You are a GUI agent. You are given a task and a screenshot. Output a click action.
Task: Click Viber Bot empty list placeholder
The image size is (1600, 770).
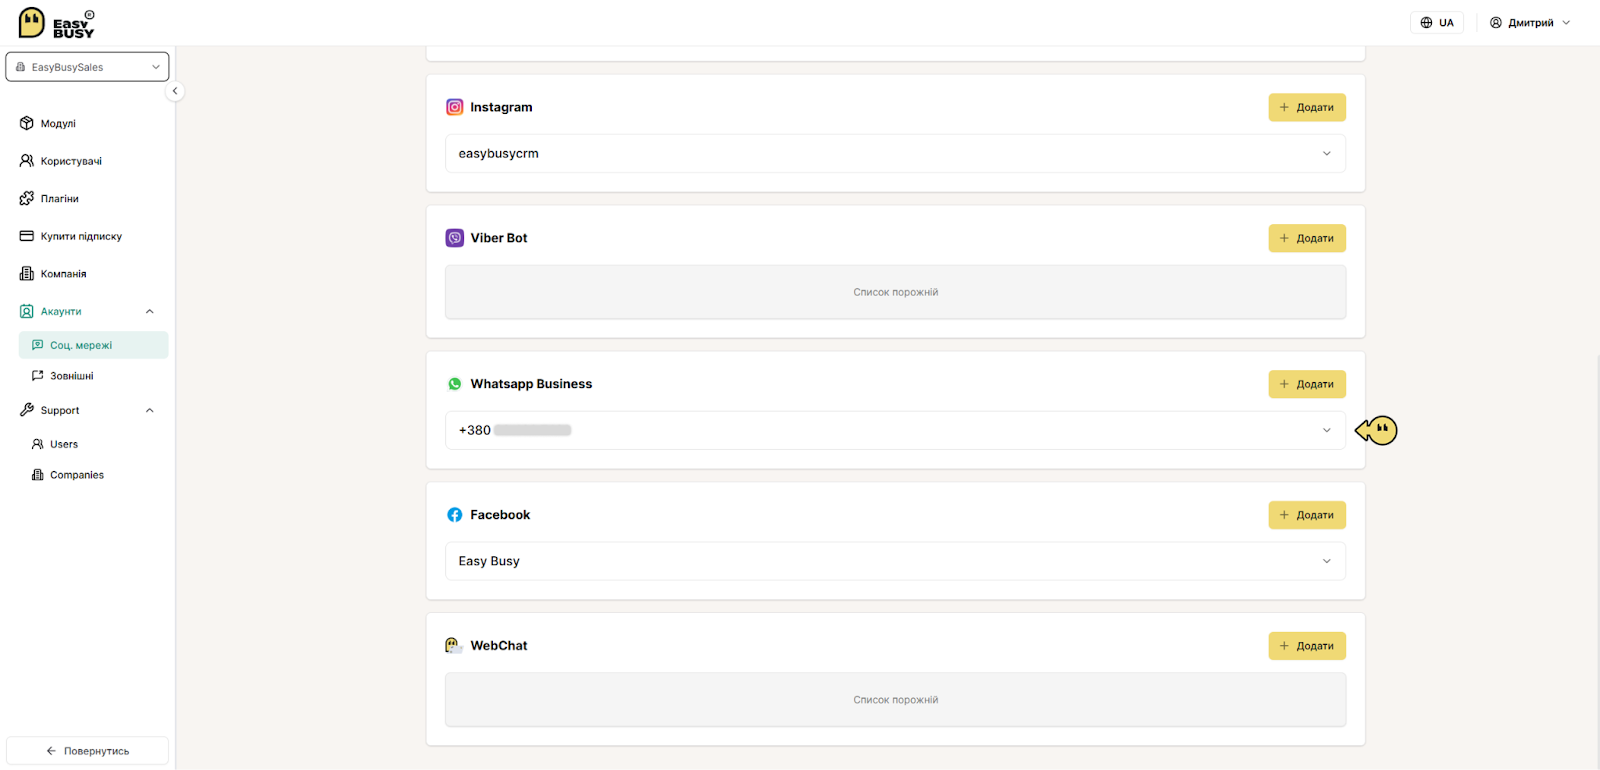coord(895,292)
